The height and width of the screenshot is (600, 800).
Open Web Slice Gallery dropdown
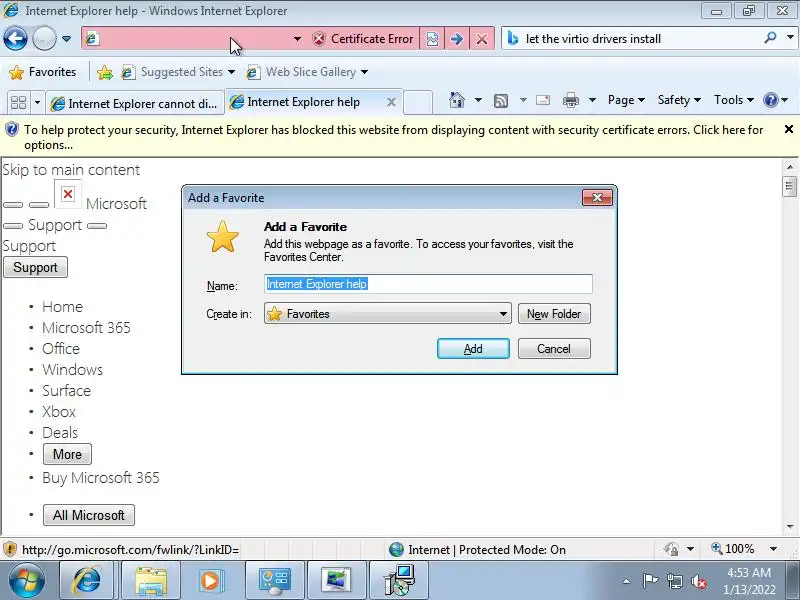tap(307, 72)
